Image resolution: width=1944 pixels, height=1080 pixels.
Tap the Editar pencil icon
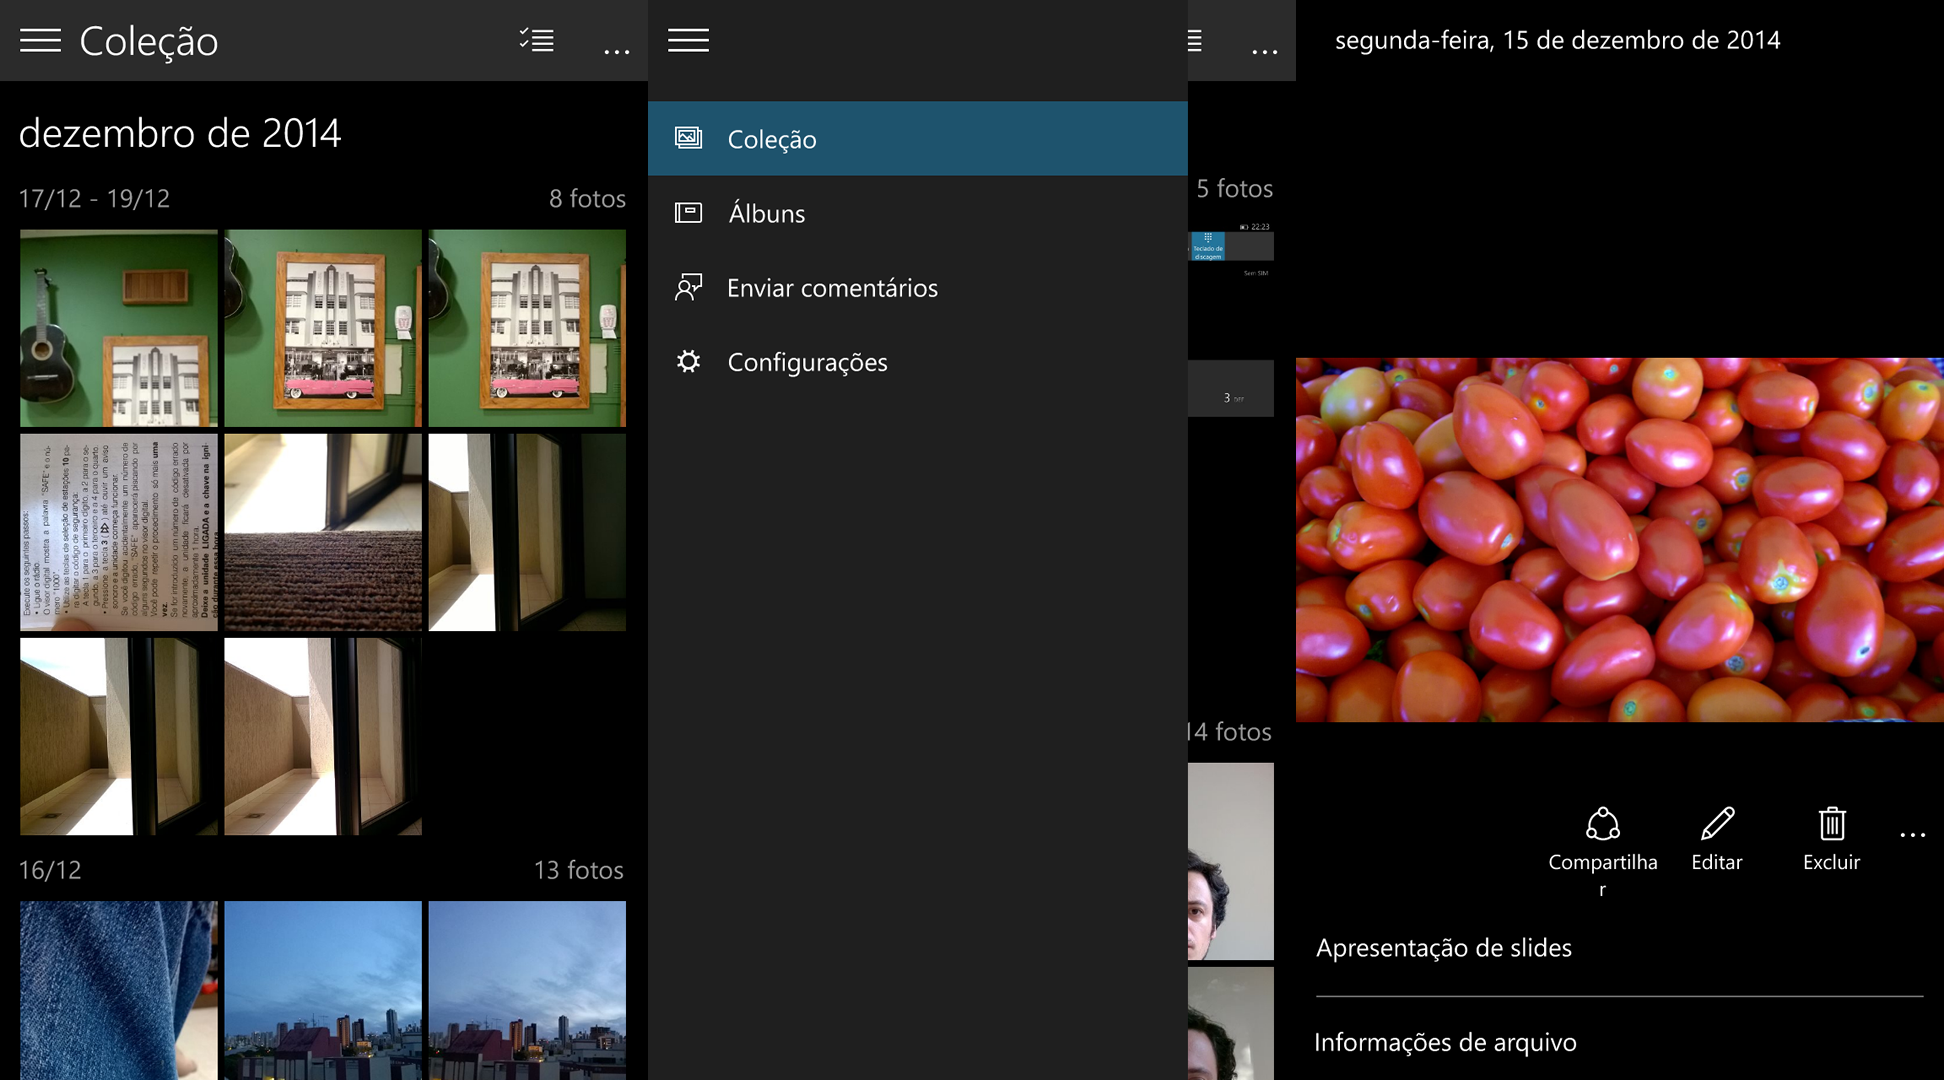coord(1717,825)
